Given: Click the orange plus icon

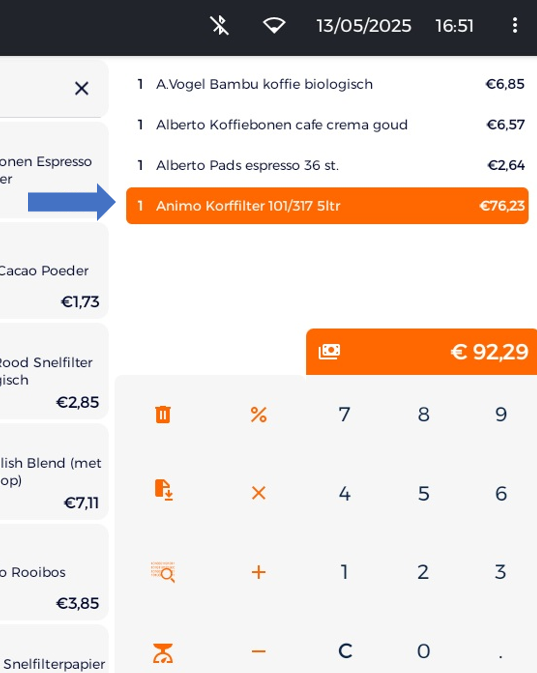Looking at the screenshot, I should (x=258, y=572).
